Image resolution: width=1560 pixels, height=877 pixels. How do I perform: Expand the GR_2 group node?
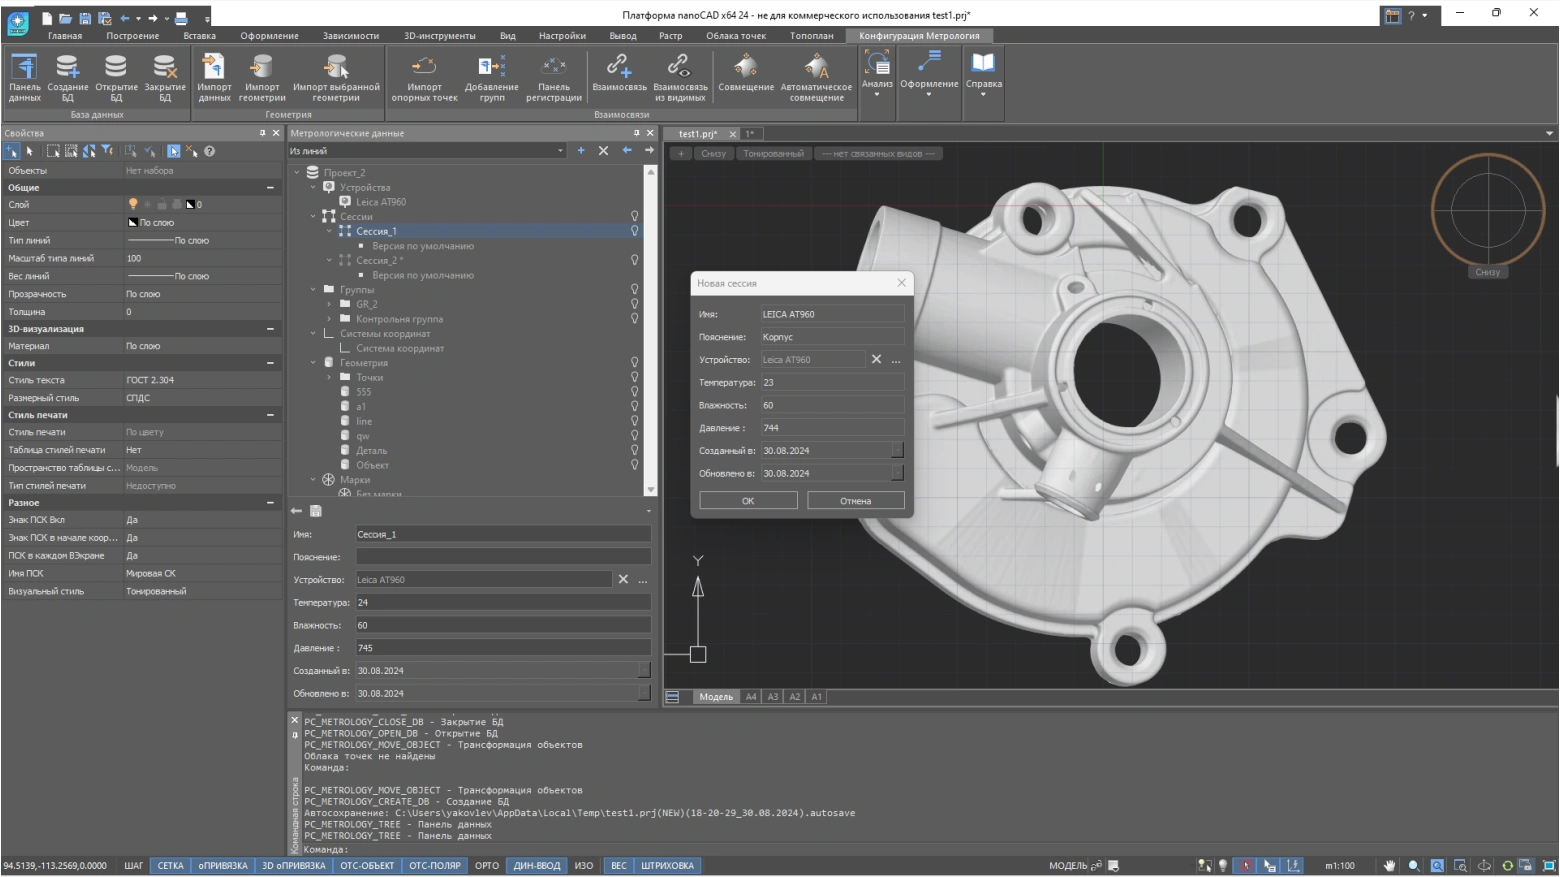pyautogui.click(x=329, y=304)
